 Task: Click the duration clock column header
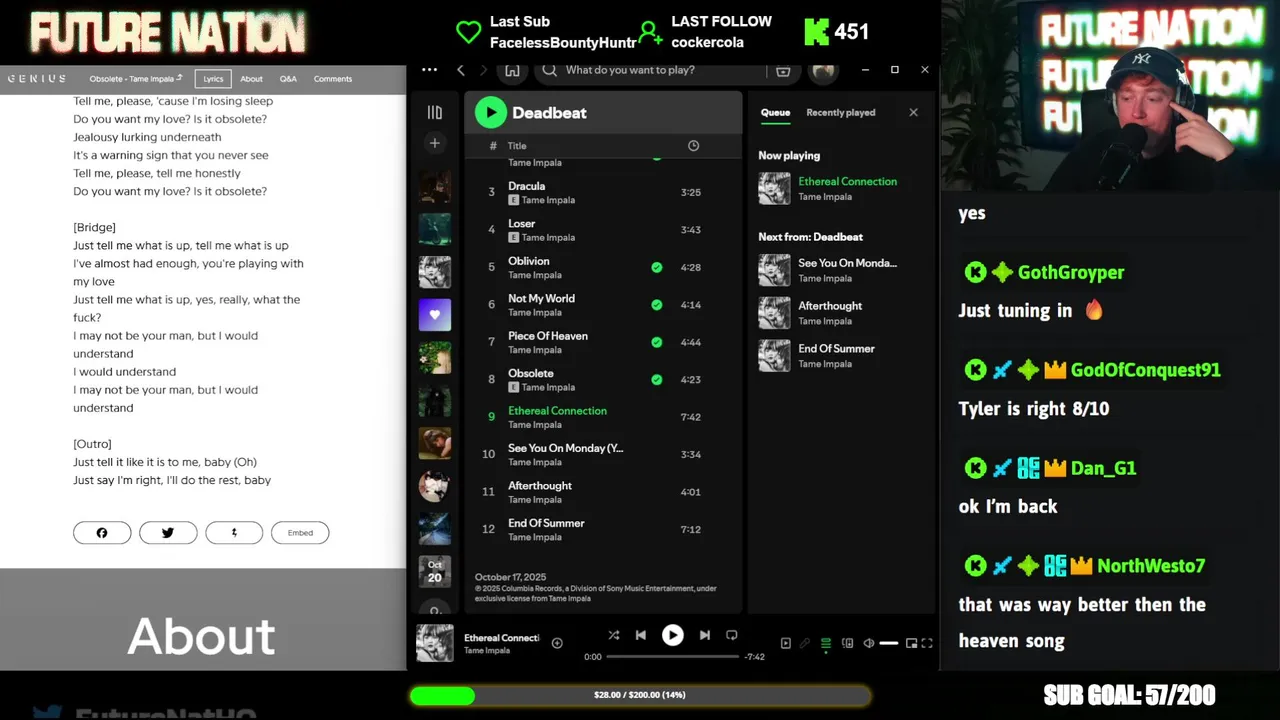click(x=693, y=146)
